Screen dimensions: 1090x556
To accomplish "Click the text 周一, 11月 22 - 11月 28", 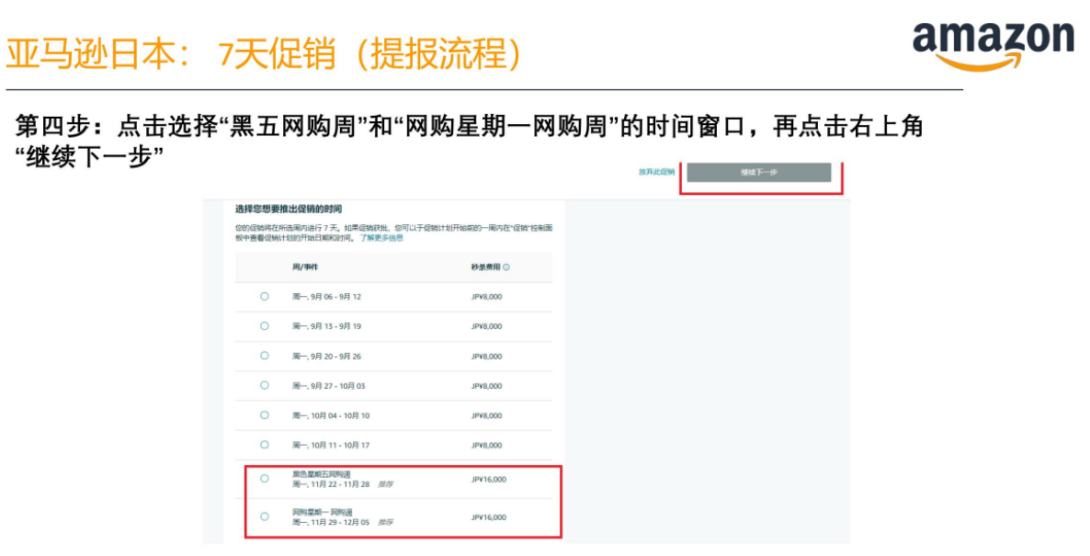I will tap(331, 484).
